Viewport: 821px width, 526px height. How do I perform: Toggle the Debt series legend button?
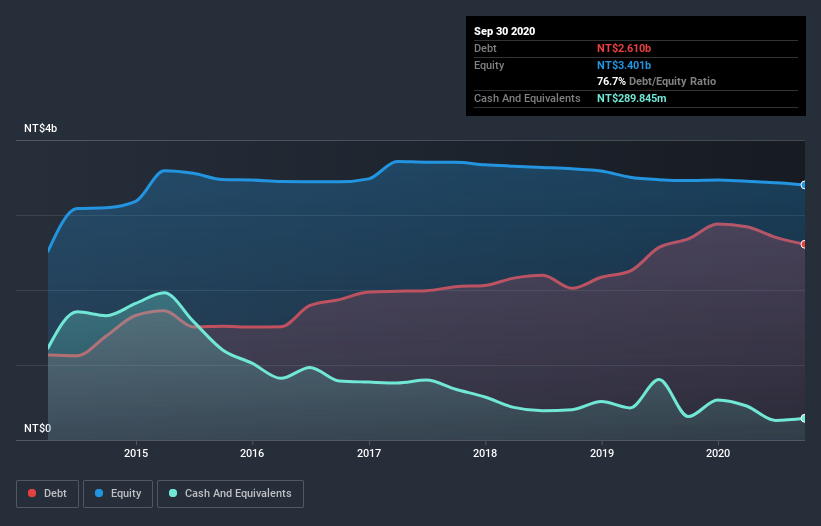[x=47, y=494]
